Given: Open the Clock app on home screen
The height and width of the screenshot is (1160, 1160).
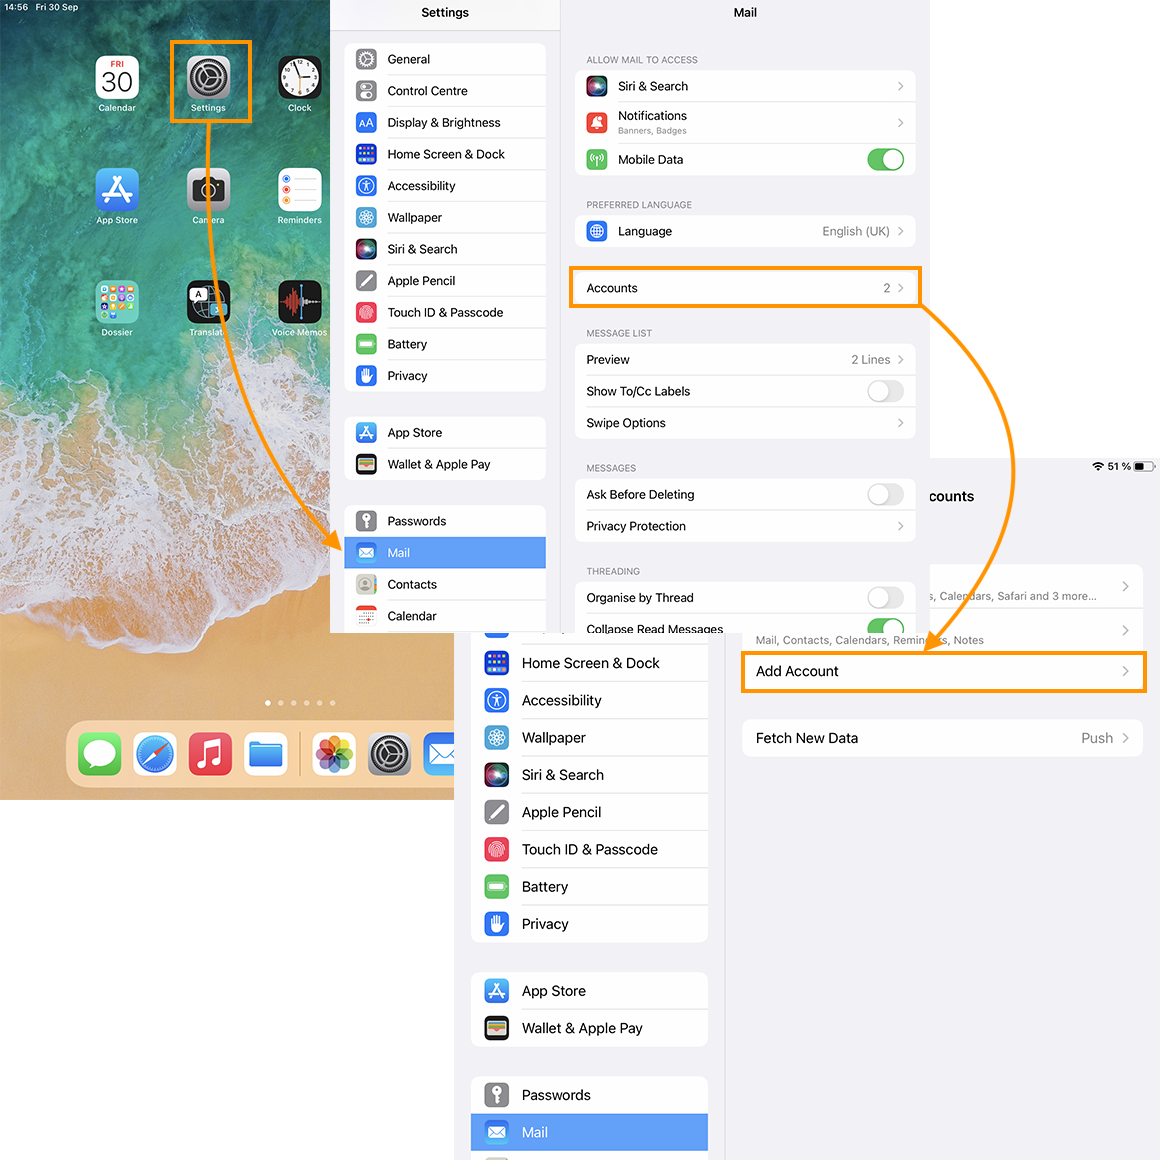Looking at the screenshot, I should click(x=299, y=79).
